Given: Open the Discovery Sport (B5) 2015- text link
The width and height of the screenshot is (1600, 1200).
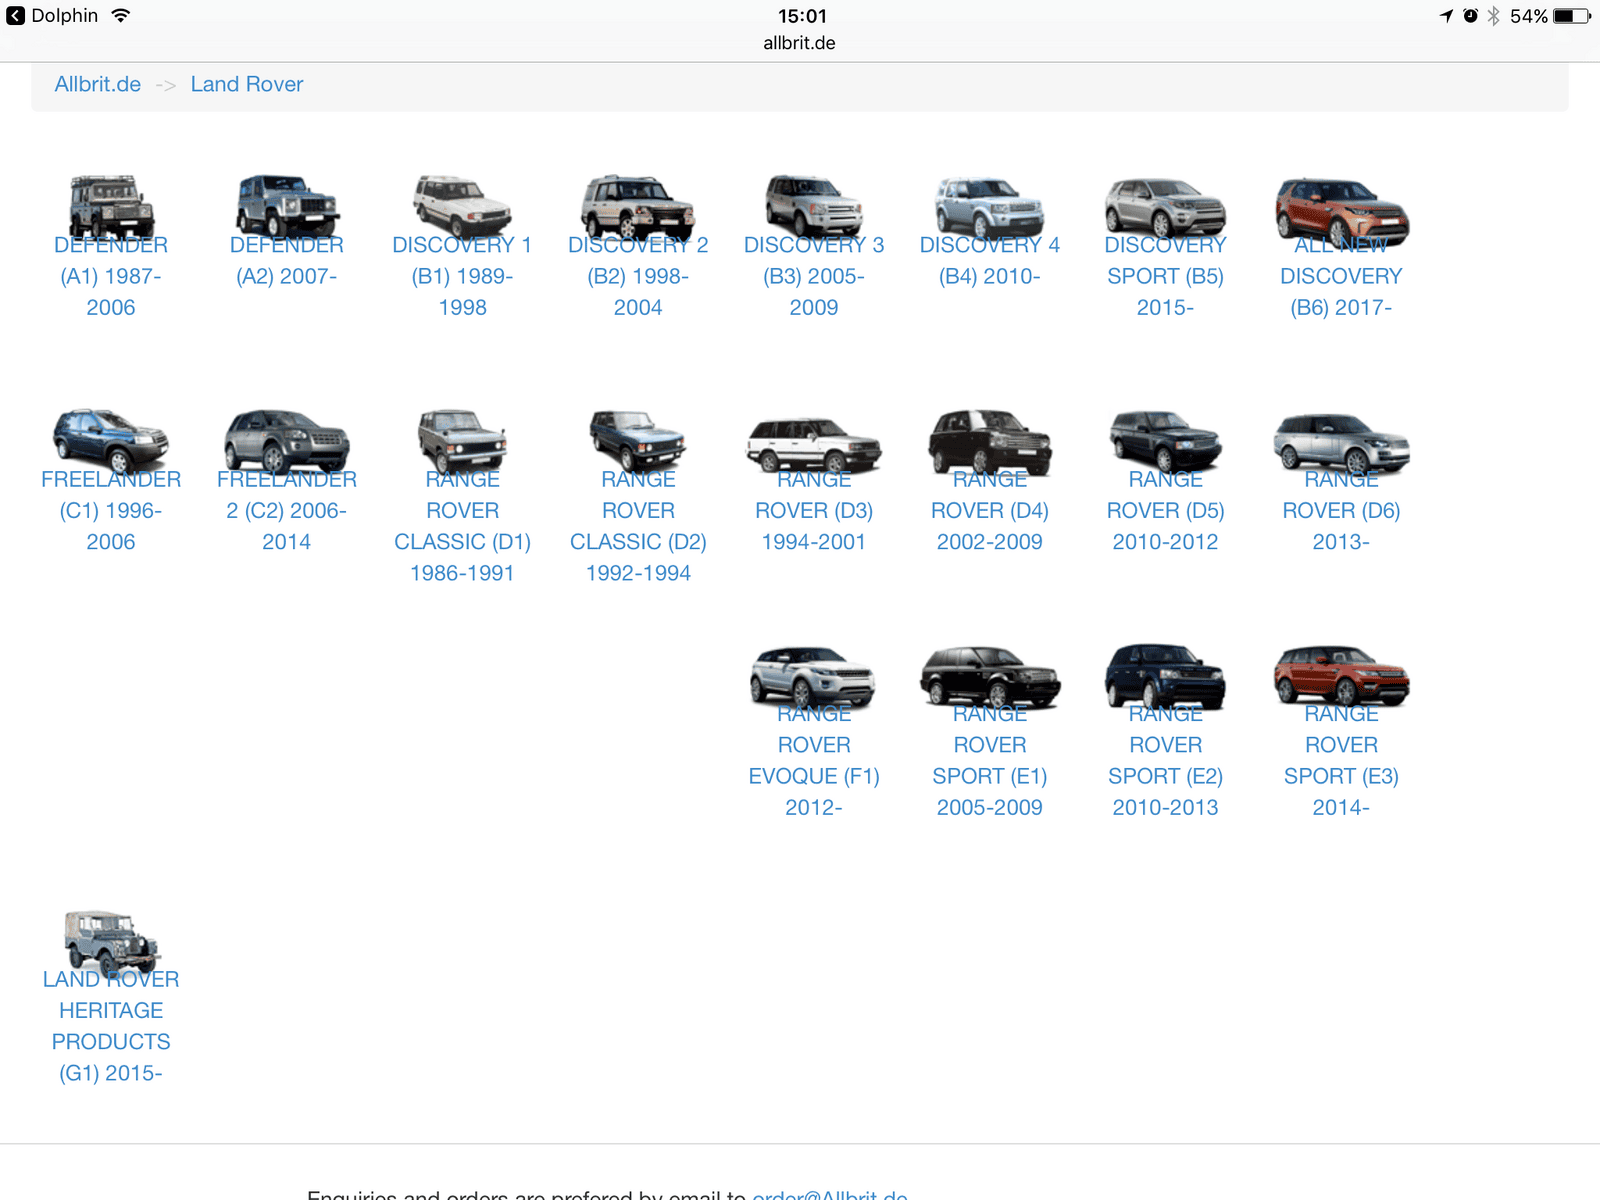Looking at the screenshot, I should pos(1165,276).
